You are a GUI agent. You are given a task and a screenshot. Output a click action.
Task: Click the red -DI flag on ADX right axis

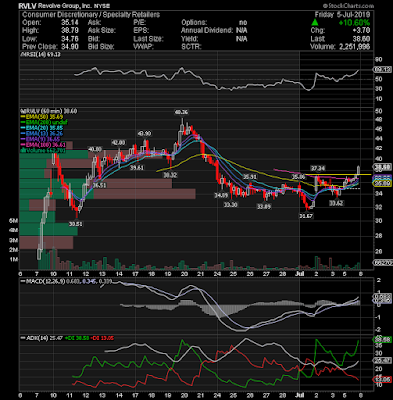(x=381, y=380)
